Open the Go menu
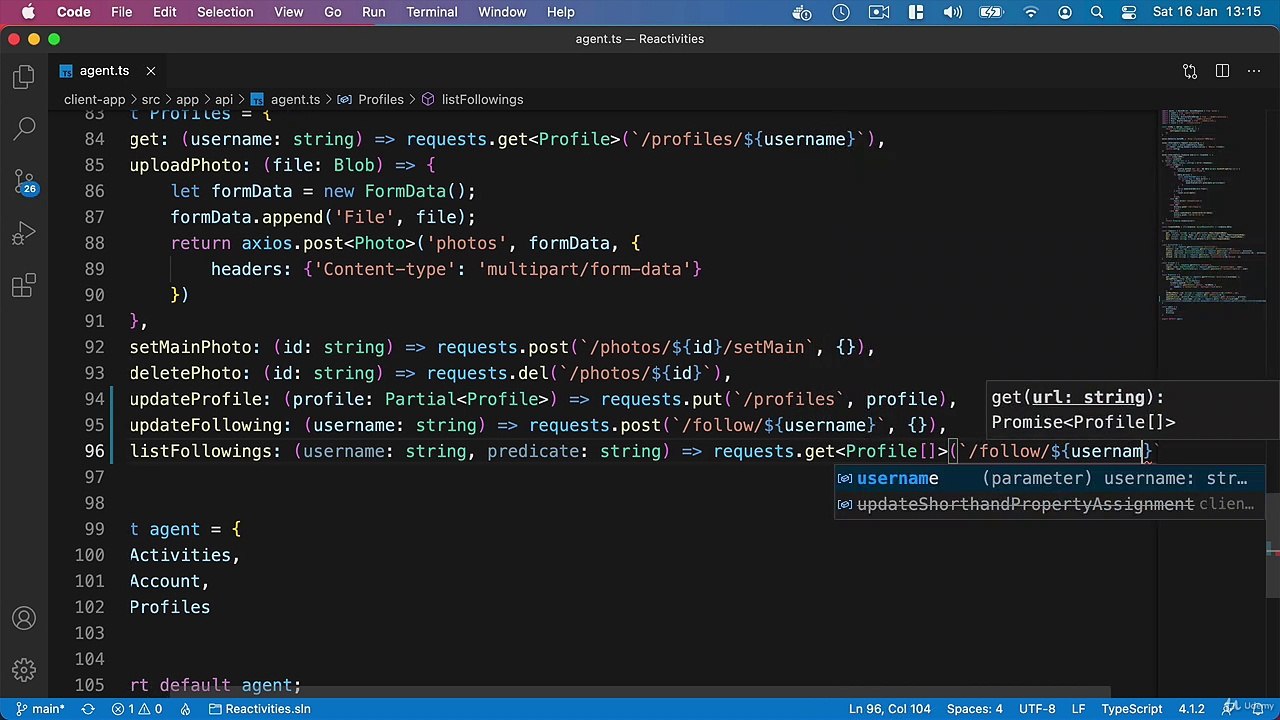 coord(333,12)
